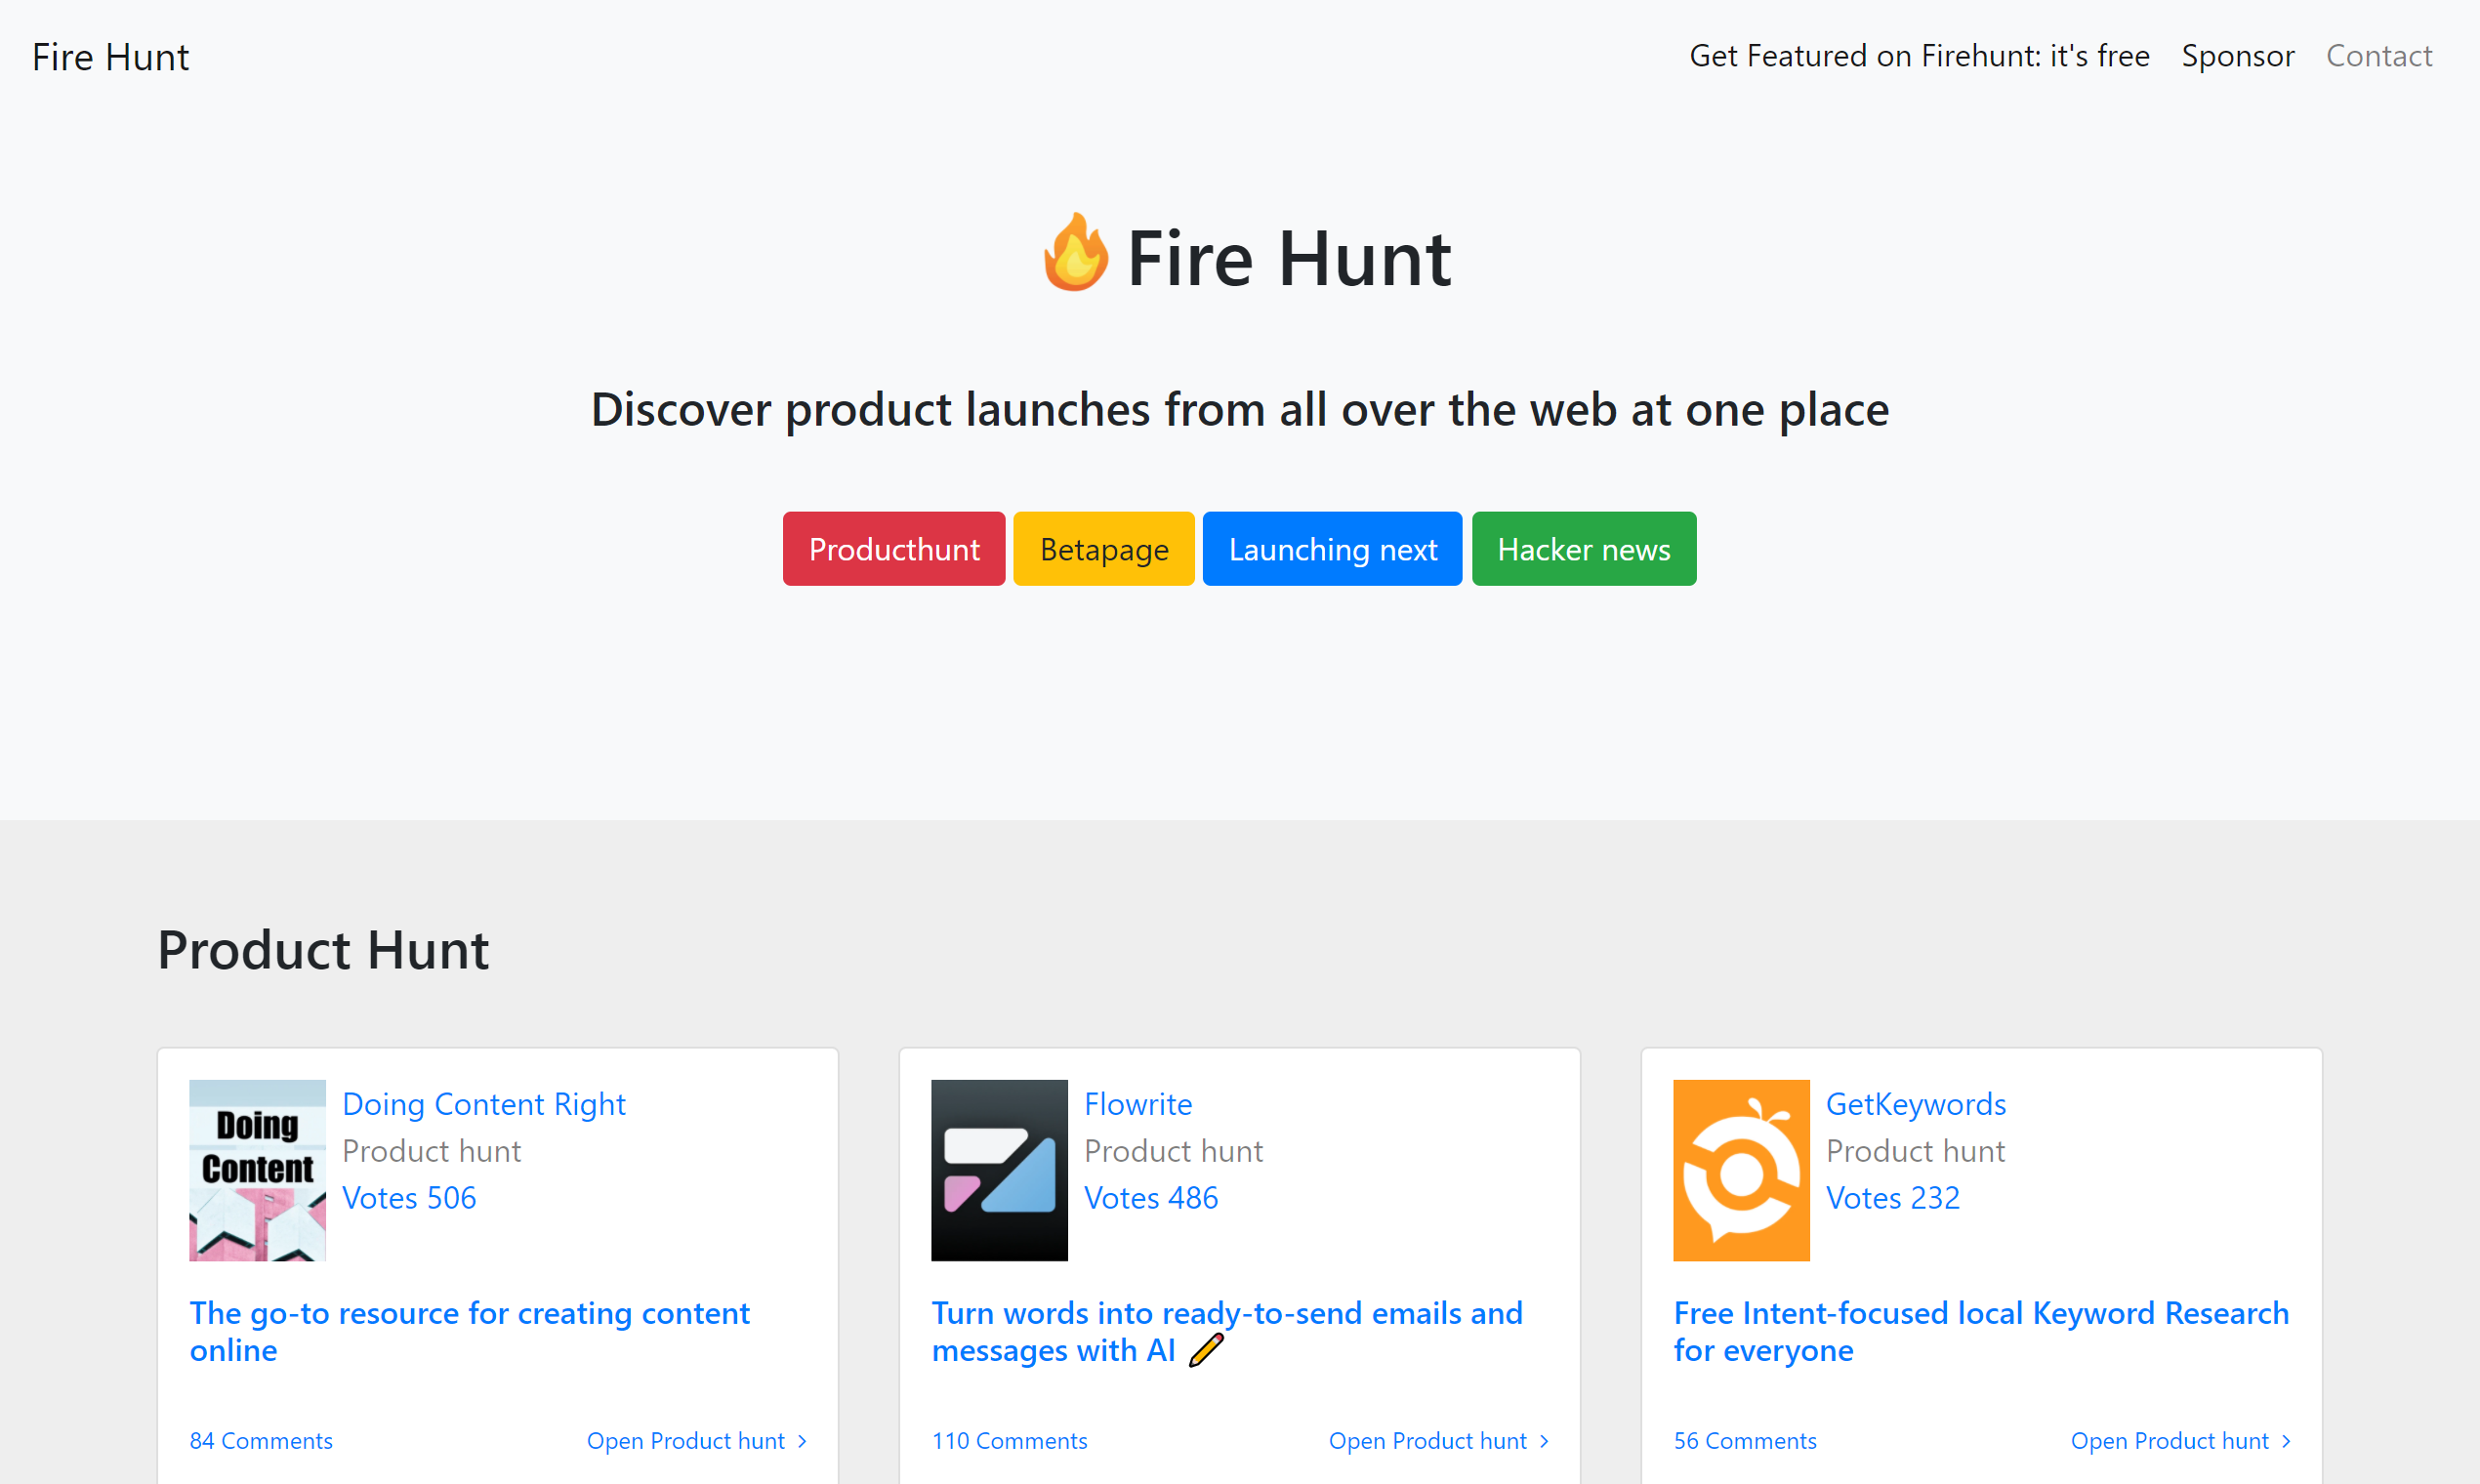Image resolution: width=2480 pixels, height=1484 pixels.
Task: Click Votes 506 link
Action: [409, 1198]
